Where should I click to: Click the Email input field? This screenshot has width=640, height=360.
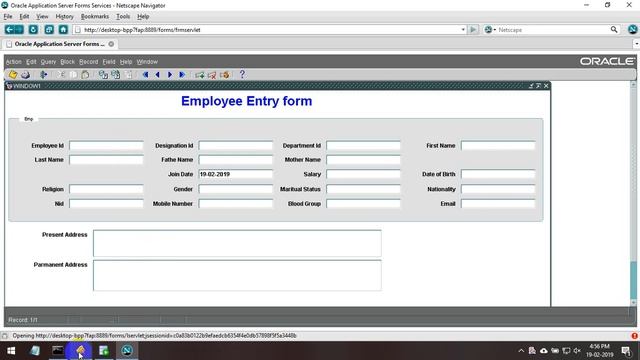498,203
